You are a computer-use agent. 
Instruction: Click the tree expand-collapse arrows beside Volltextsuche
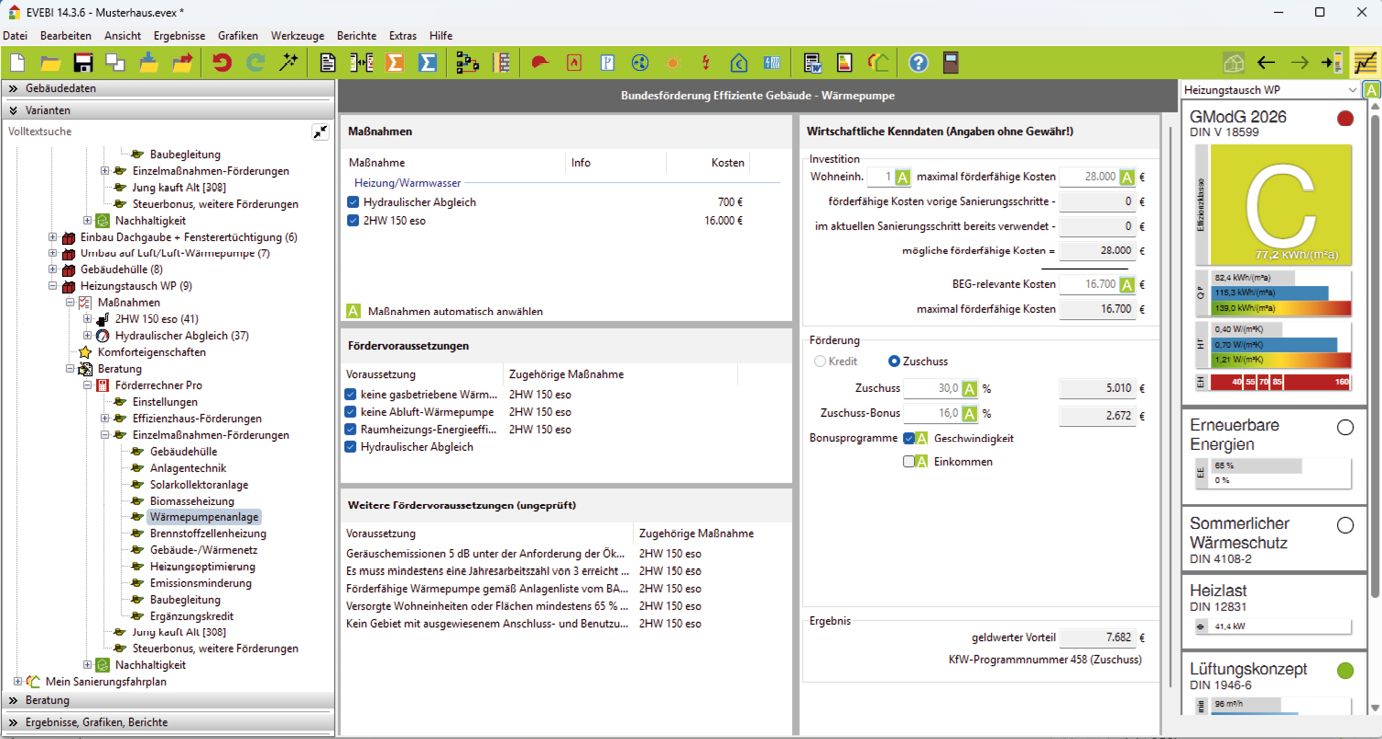[x=320, y=132]
